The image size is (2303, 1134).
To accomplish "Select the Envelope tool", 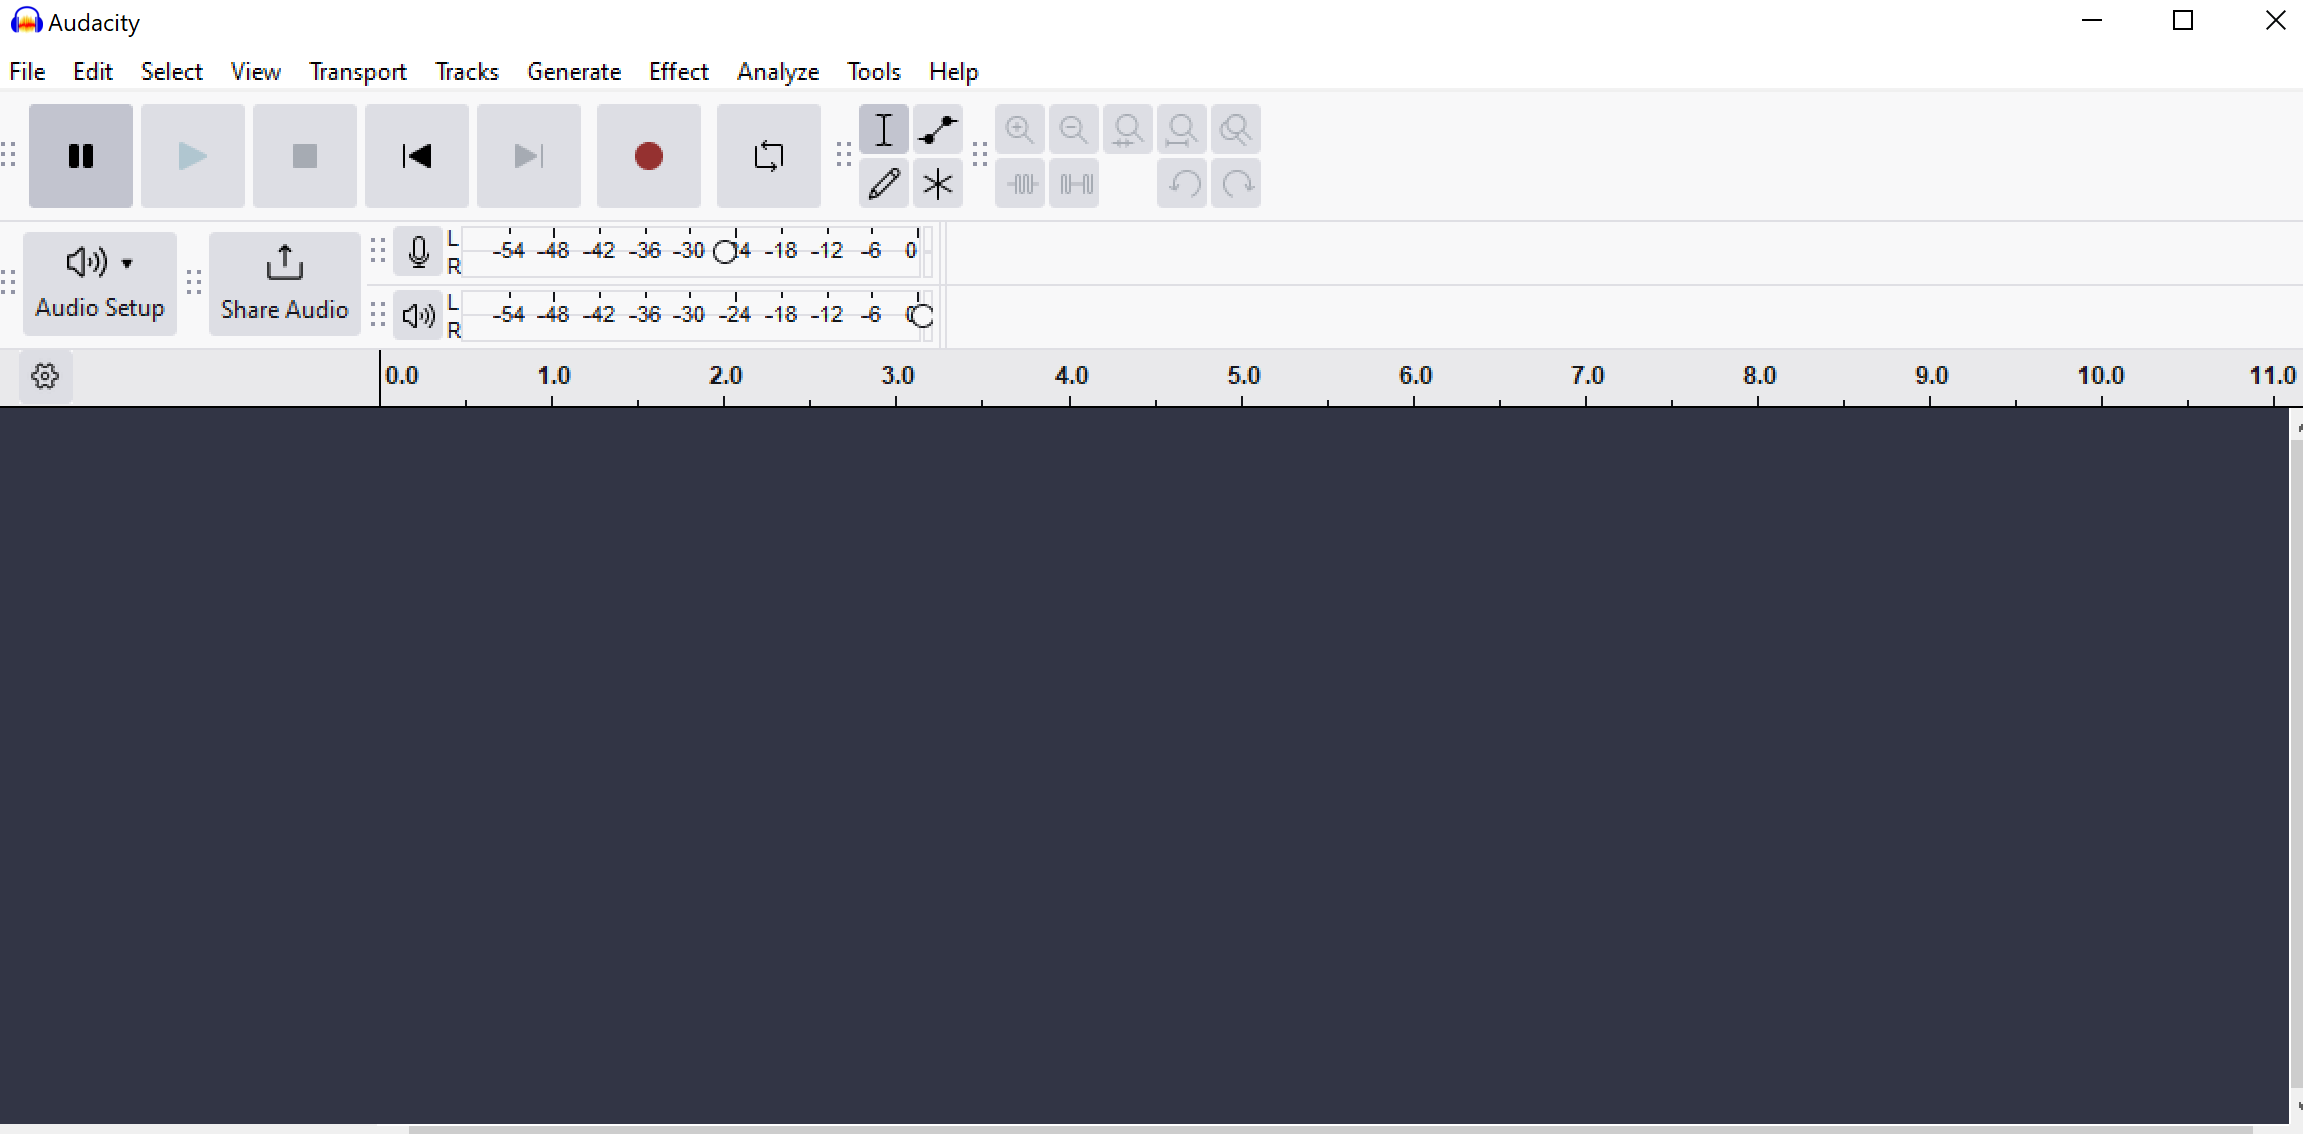I will [937, 130].
